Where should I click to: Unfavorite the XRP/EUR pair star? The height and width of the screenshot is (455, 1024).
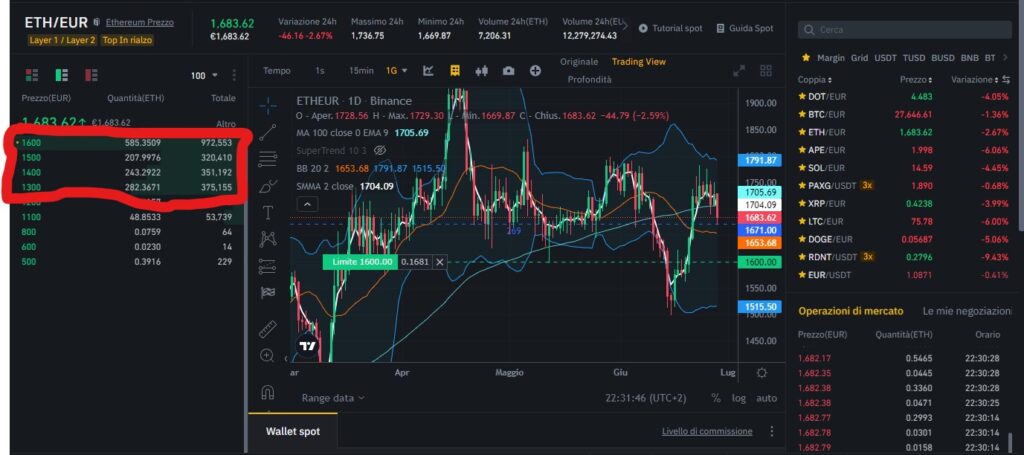coord(802,203)
